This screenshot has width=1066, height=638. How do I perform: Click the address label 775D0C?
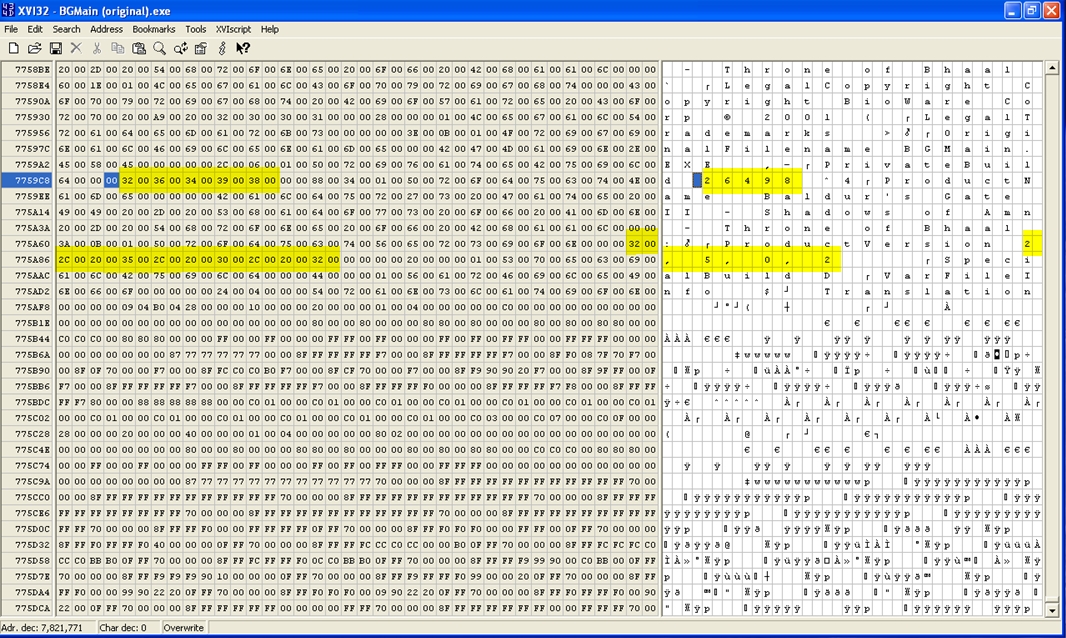[33, 529]
